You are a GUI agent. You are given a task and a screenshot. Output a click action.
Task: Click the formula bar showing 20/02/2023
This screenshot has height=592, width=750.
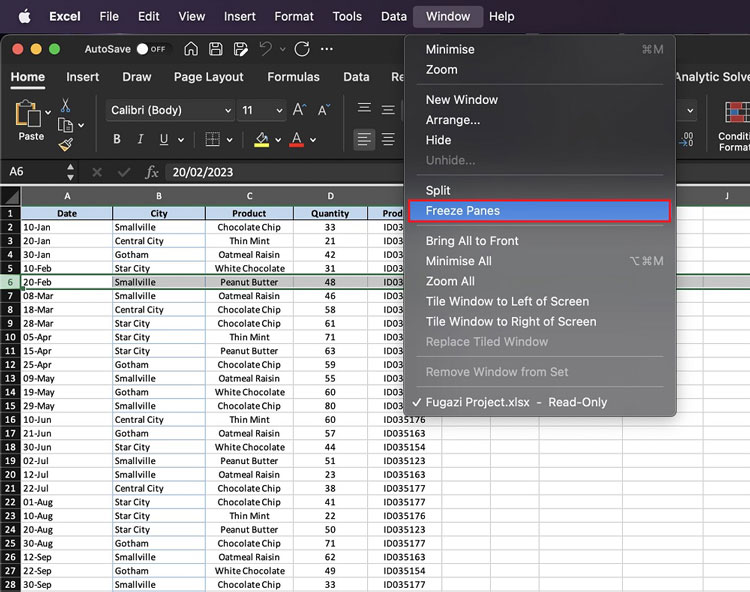(285, 172)
